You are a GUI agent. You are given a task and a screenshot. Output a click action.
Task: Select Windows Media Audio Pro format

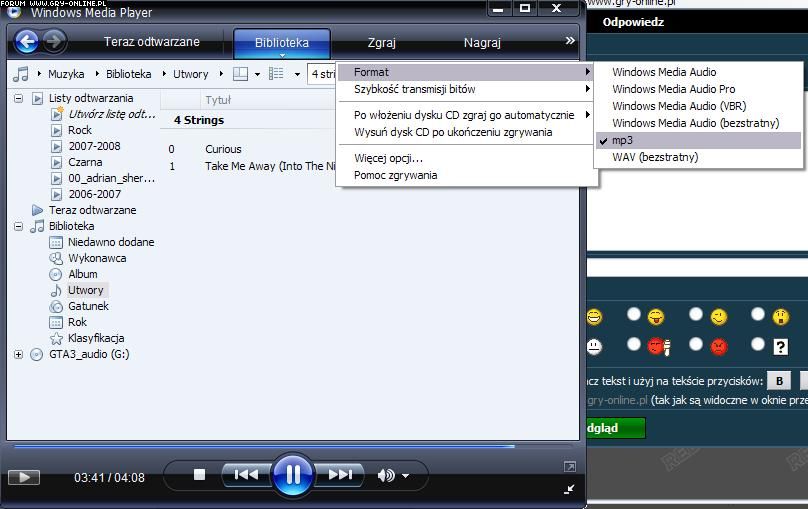[698, 89]
